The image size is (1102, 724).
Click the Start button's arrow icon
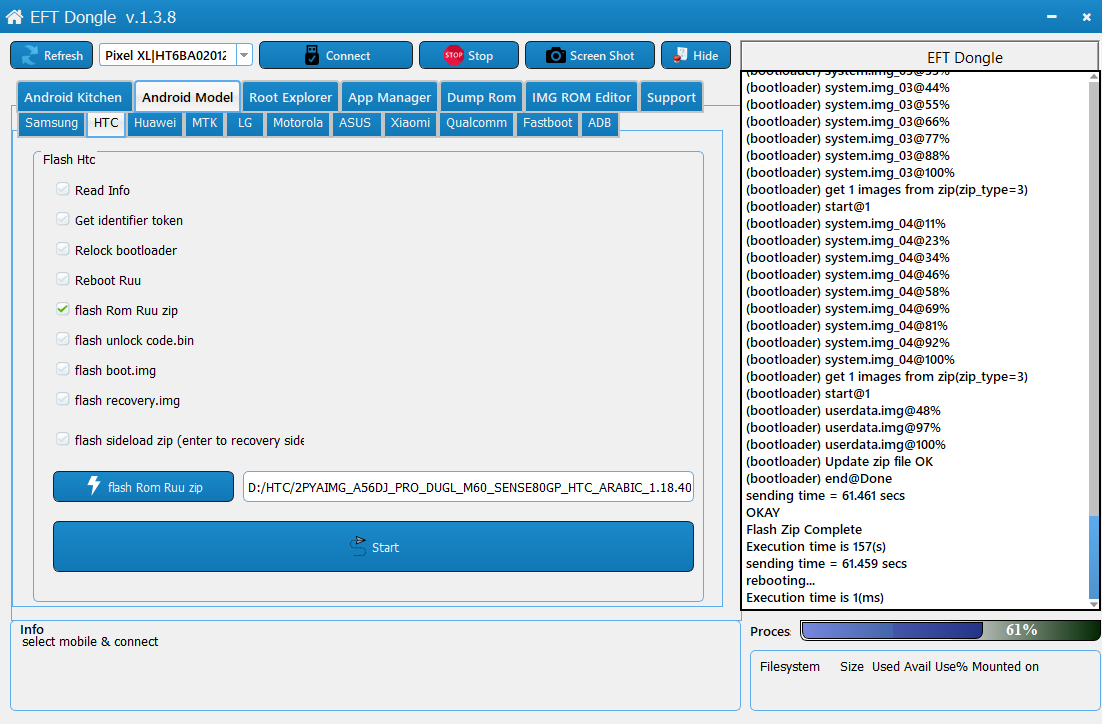pos(358,546)
